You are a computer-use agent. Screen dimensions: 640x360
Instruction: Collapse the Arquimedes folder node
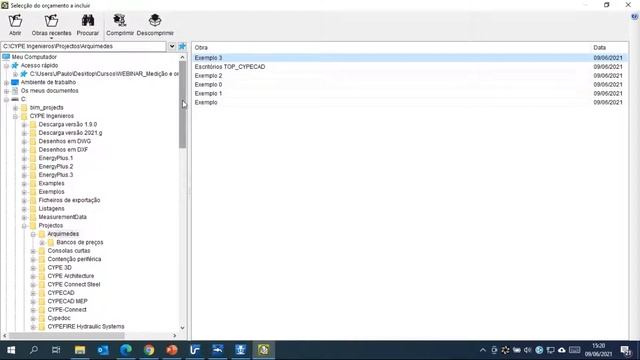point(33,234)
